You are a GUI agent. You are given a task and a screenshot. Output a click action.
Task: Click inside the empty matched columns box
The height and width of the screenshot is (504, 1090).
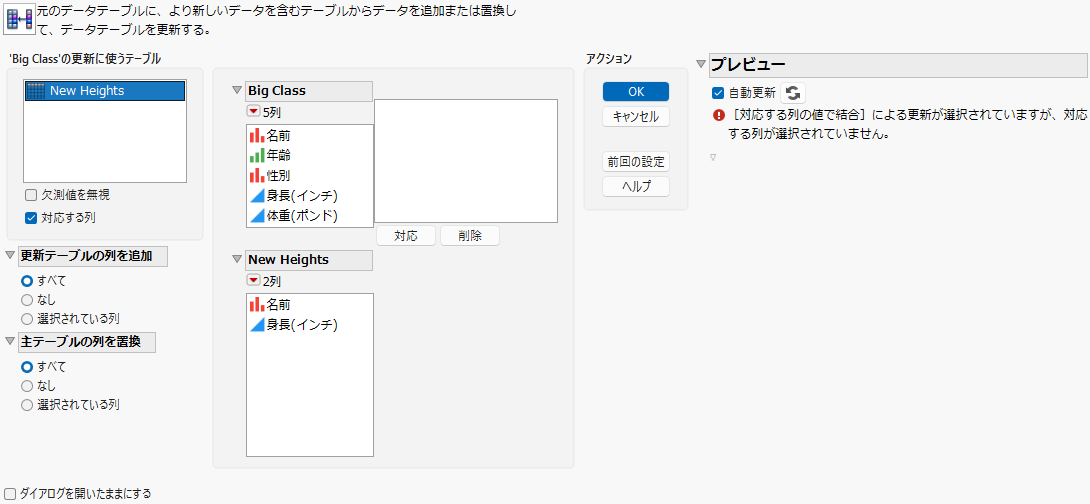(x=466, y=161)
